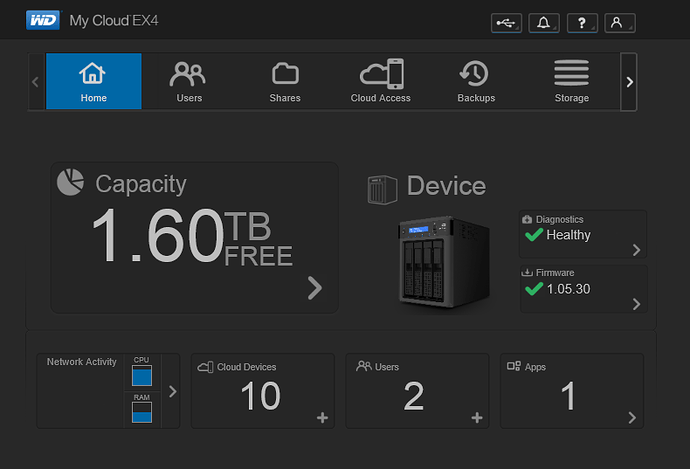The image size is (690, 469).
Task: Open the Users tab
Action: click(189, 81)
